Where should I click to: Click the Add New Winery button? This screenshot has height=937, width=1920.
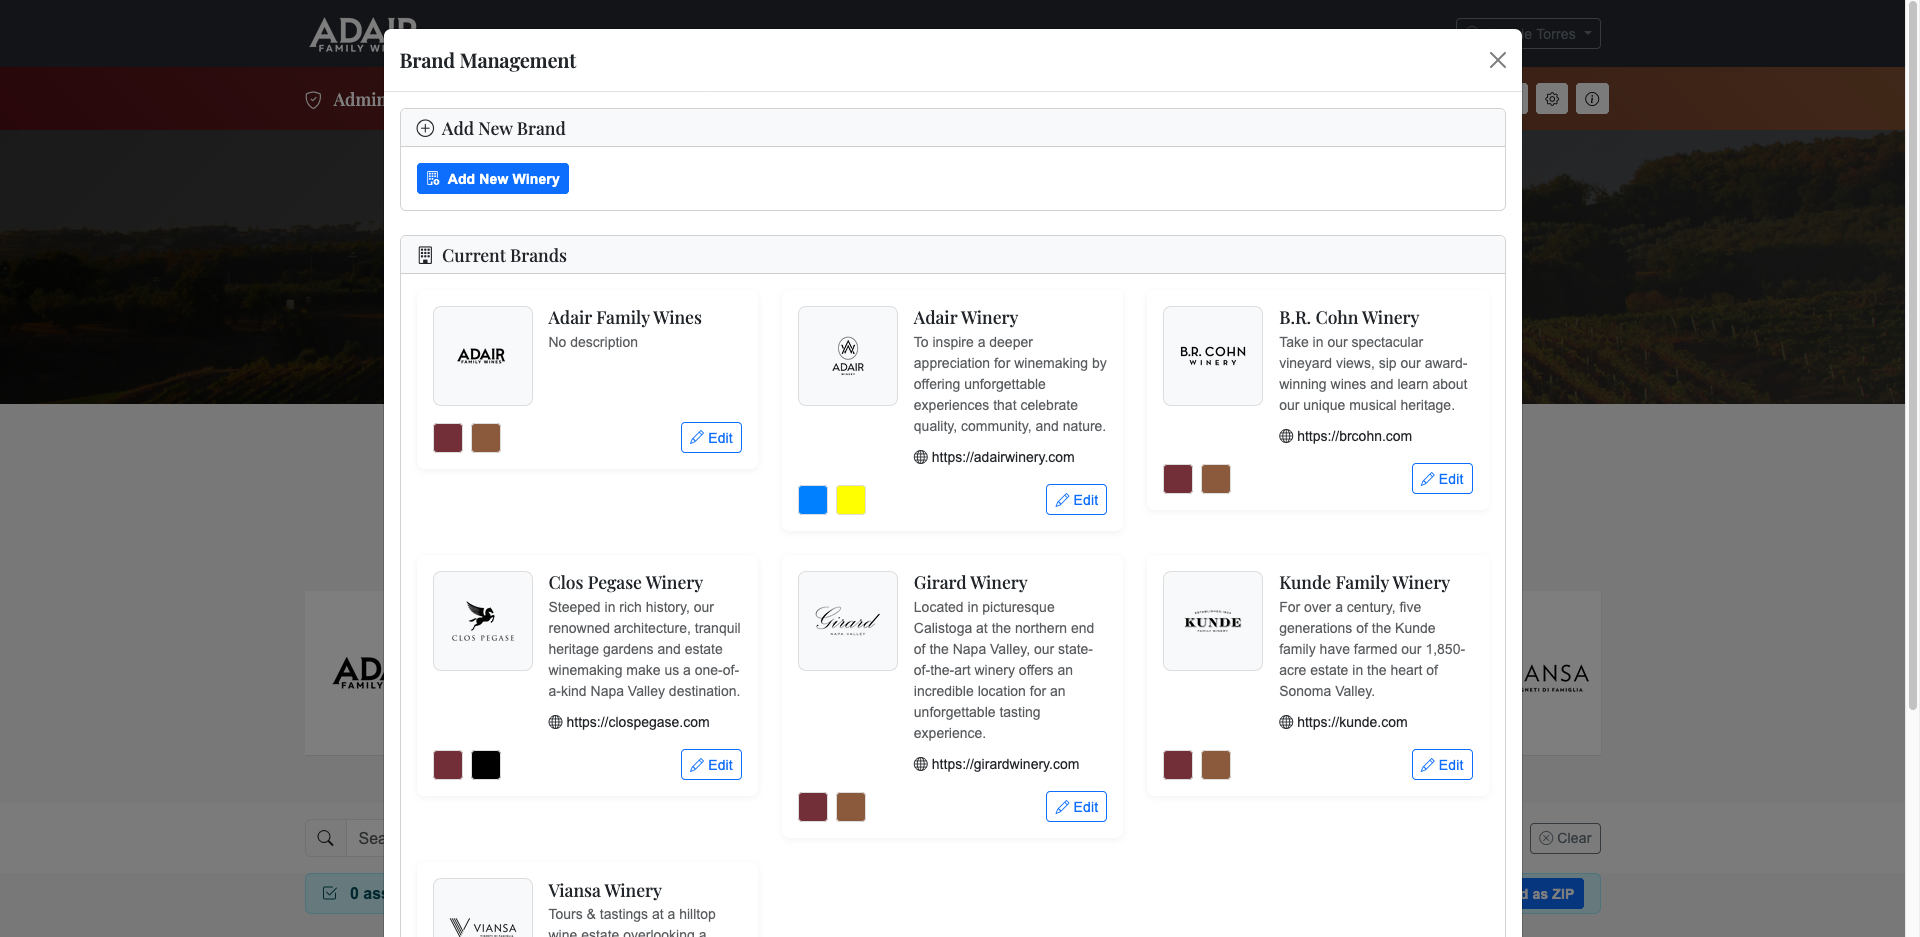(x=492, y=179)
